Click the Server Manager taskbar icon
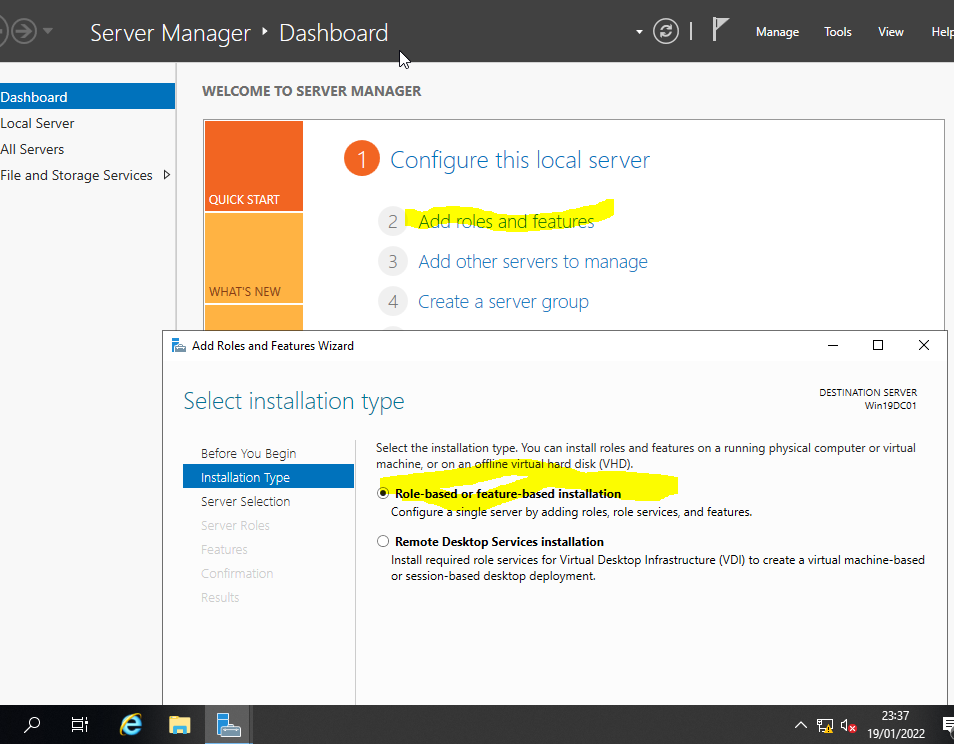Screen dimensions: 954x744 click(x=228, y=725)
